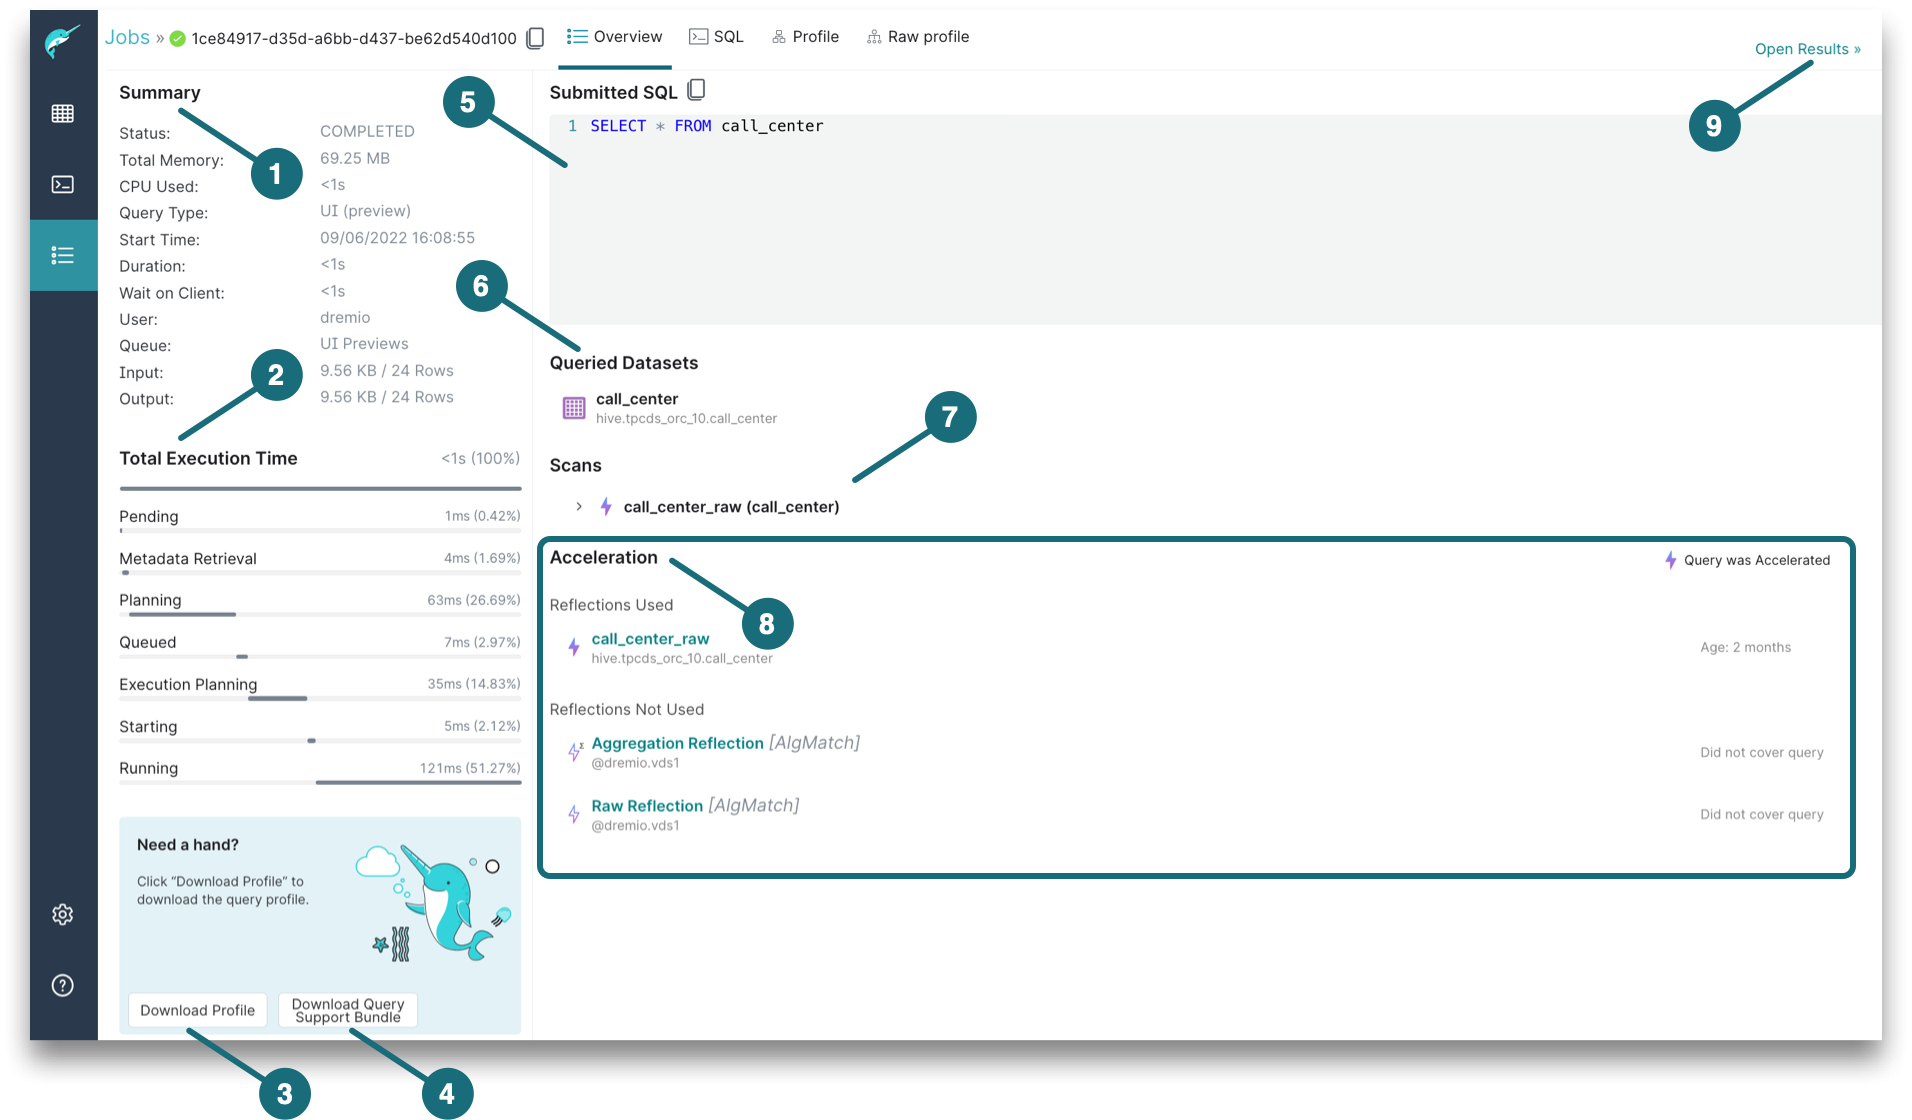Click the Dremio narwhal logo
The width and height of the screenshot is (1912, 1120).
point(62,40)
